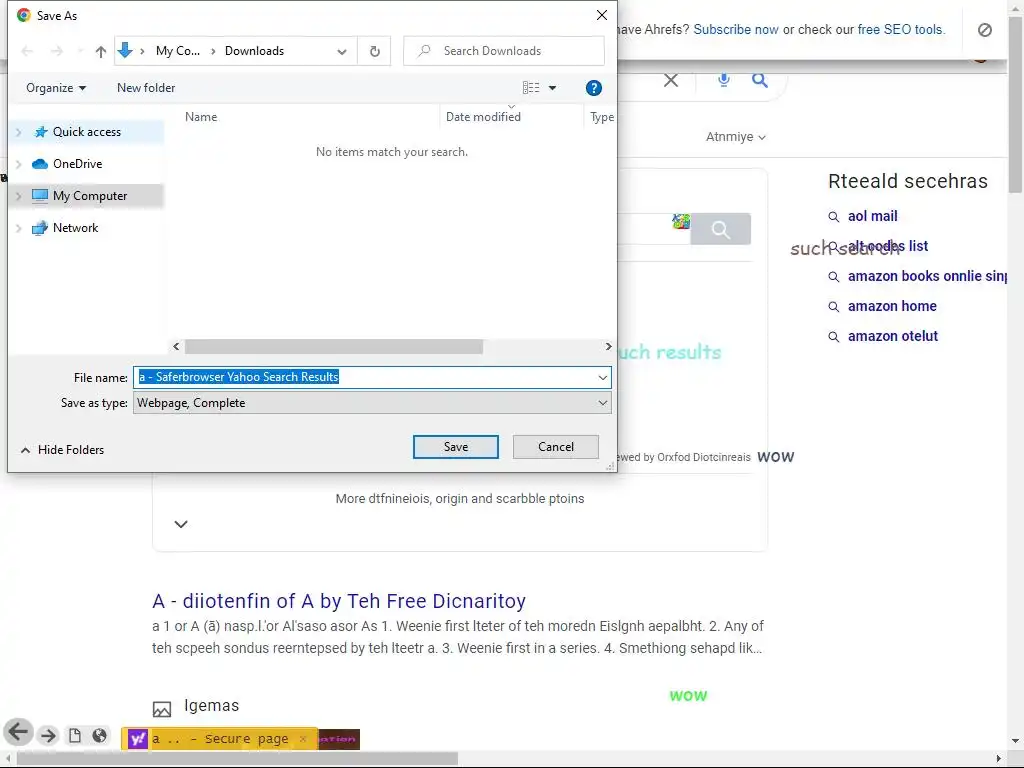1024x768 pixels.
Task: Close the Secure page tab at bottom
Action: (302, 739)
